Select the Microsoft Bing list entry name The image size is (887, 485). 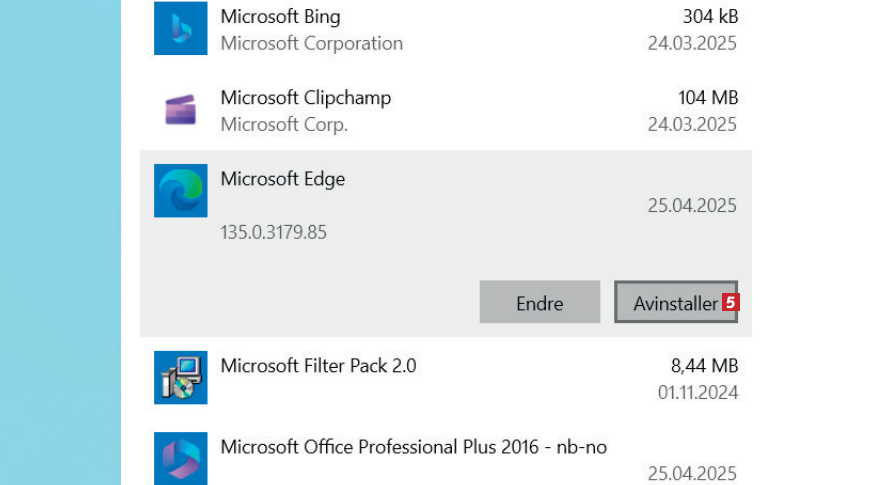click(280, 17)
